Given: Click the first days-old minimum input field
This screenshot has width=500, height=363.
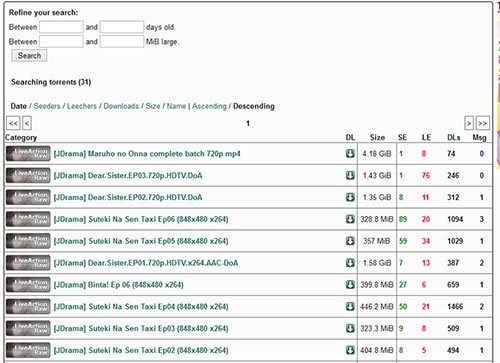Looking at the screenshot, I should pos(61,27).
